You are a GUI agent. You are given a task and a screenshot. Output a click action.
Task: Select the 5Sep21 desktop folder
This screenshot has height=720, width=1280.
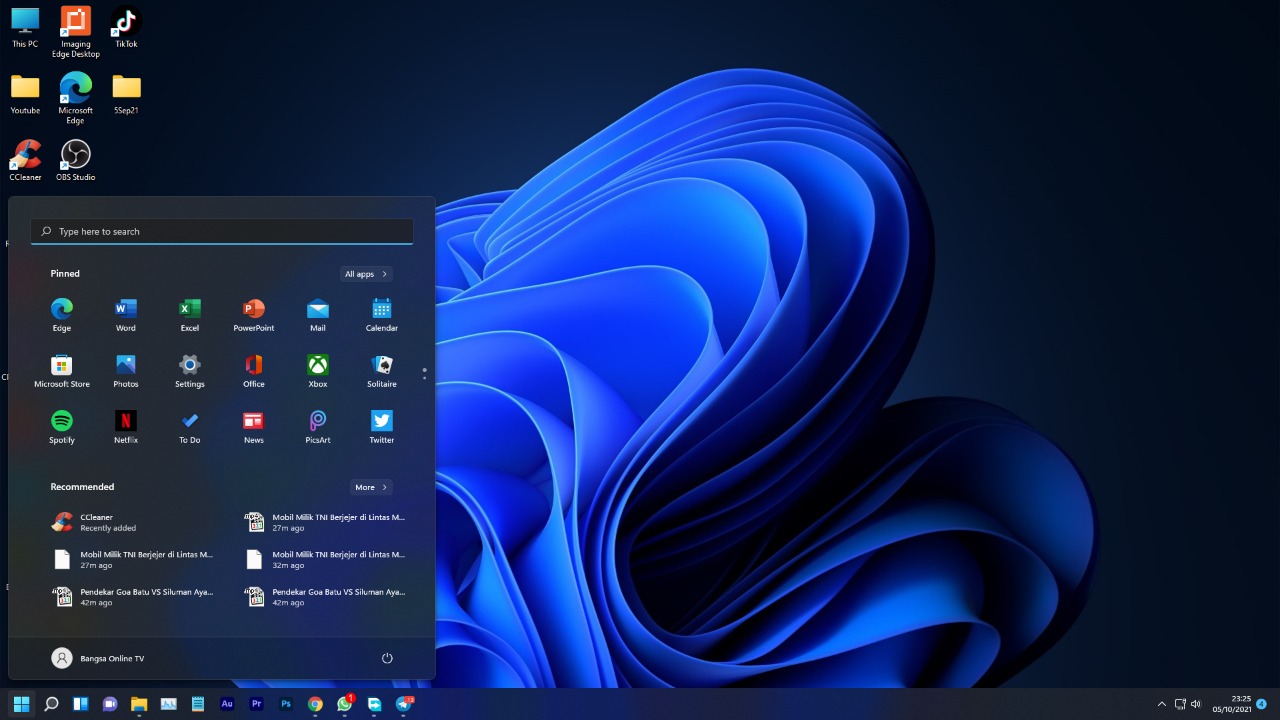pyautogui.click(x=126, y=94)
